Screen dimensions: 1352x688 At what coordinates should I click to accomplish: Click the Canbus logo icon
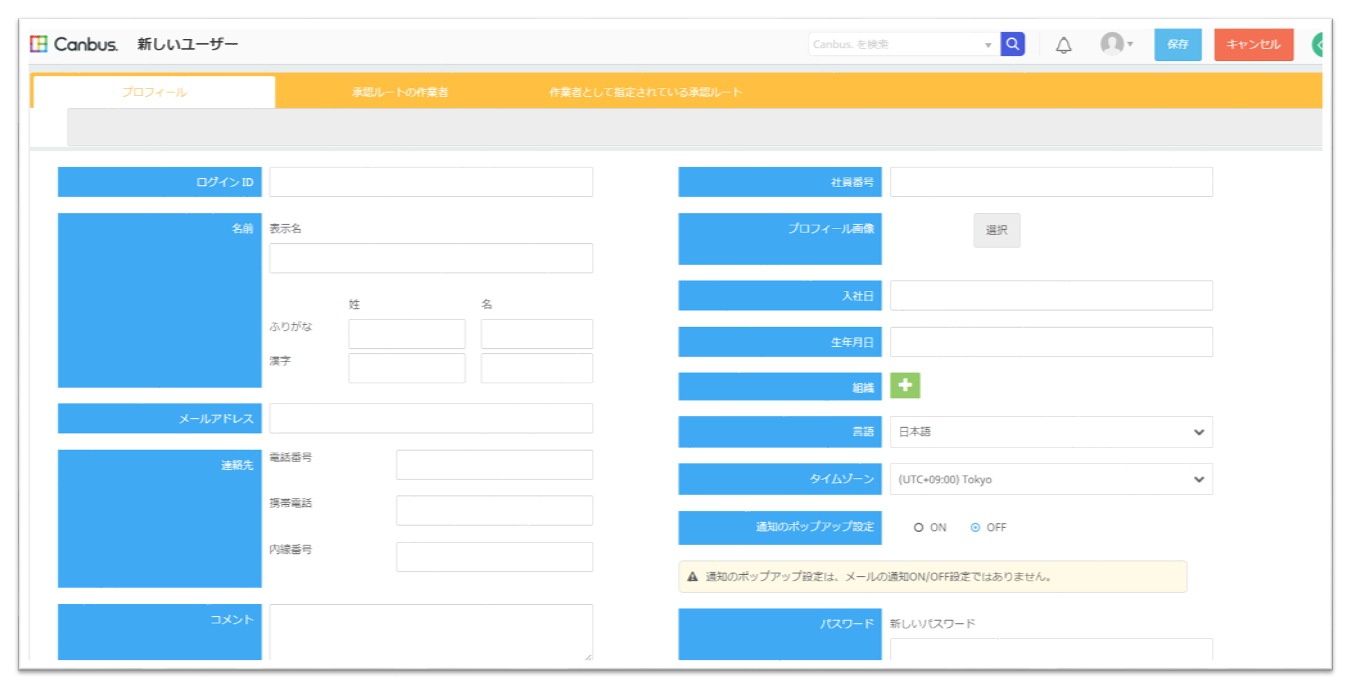click(39, 44)
